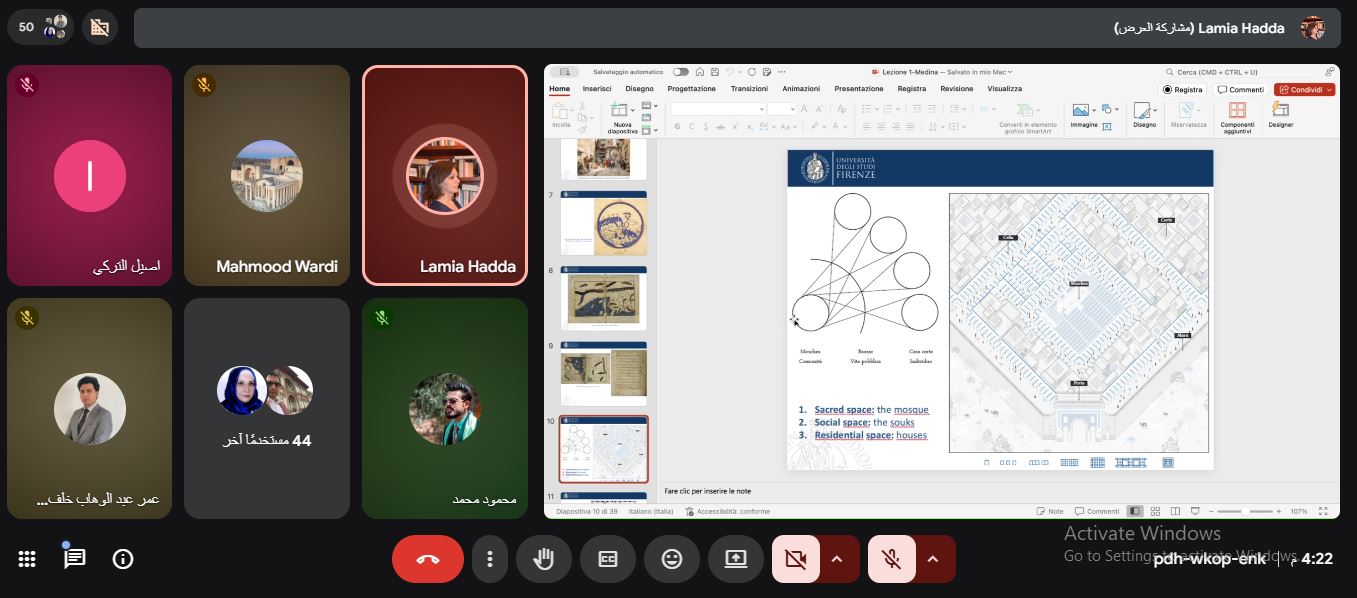Click the present screen button
The image size is (1357, 598).
tap(735, 559)
